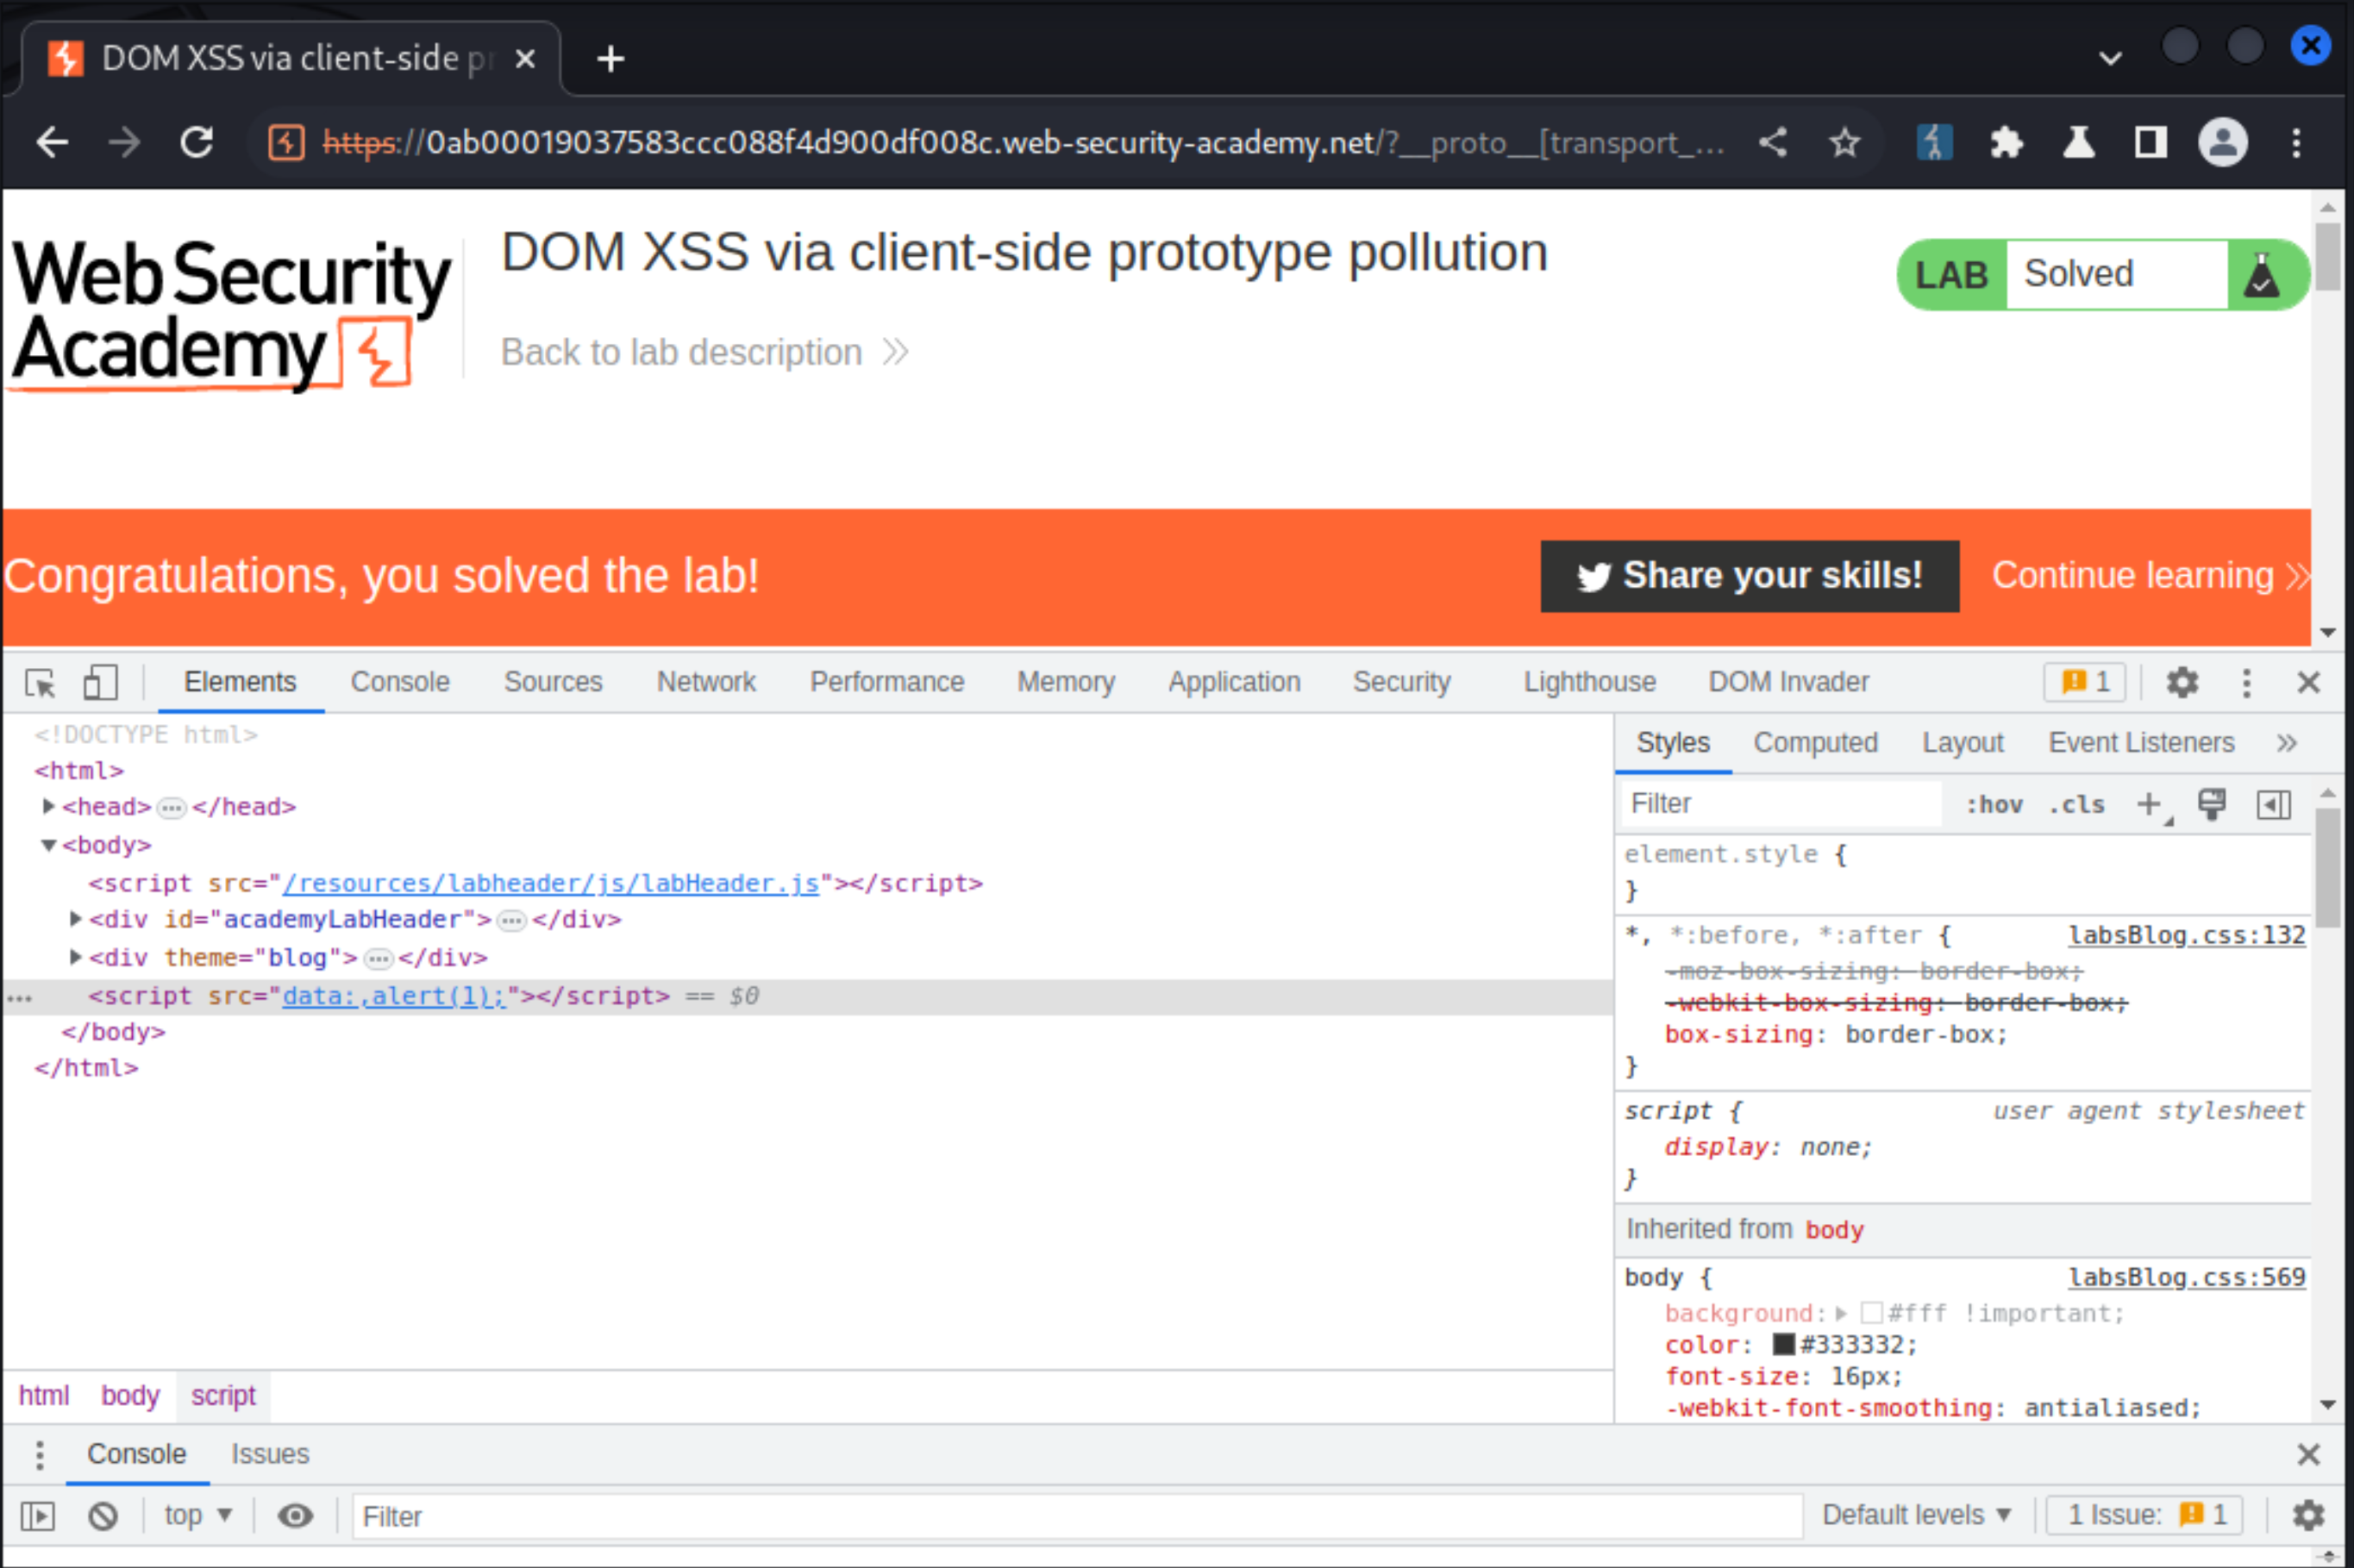
Task: Open the Lighthouse tab
Action: click(1589, 682)
